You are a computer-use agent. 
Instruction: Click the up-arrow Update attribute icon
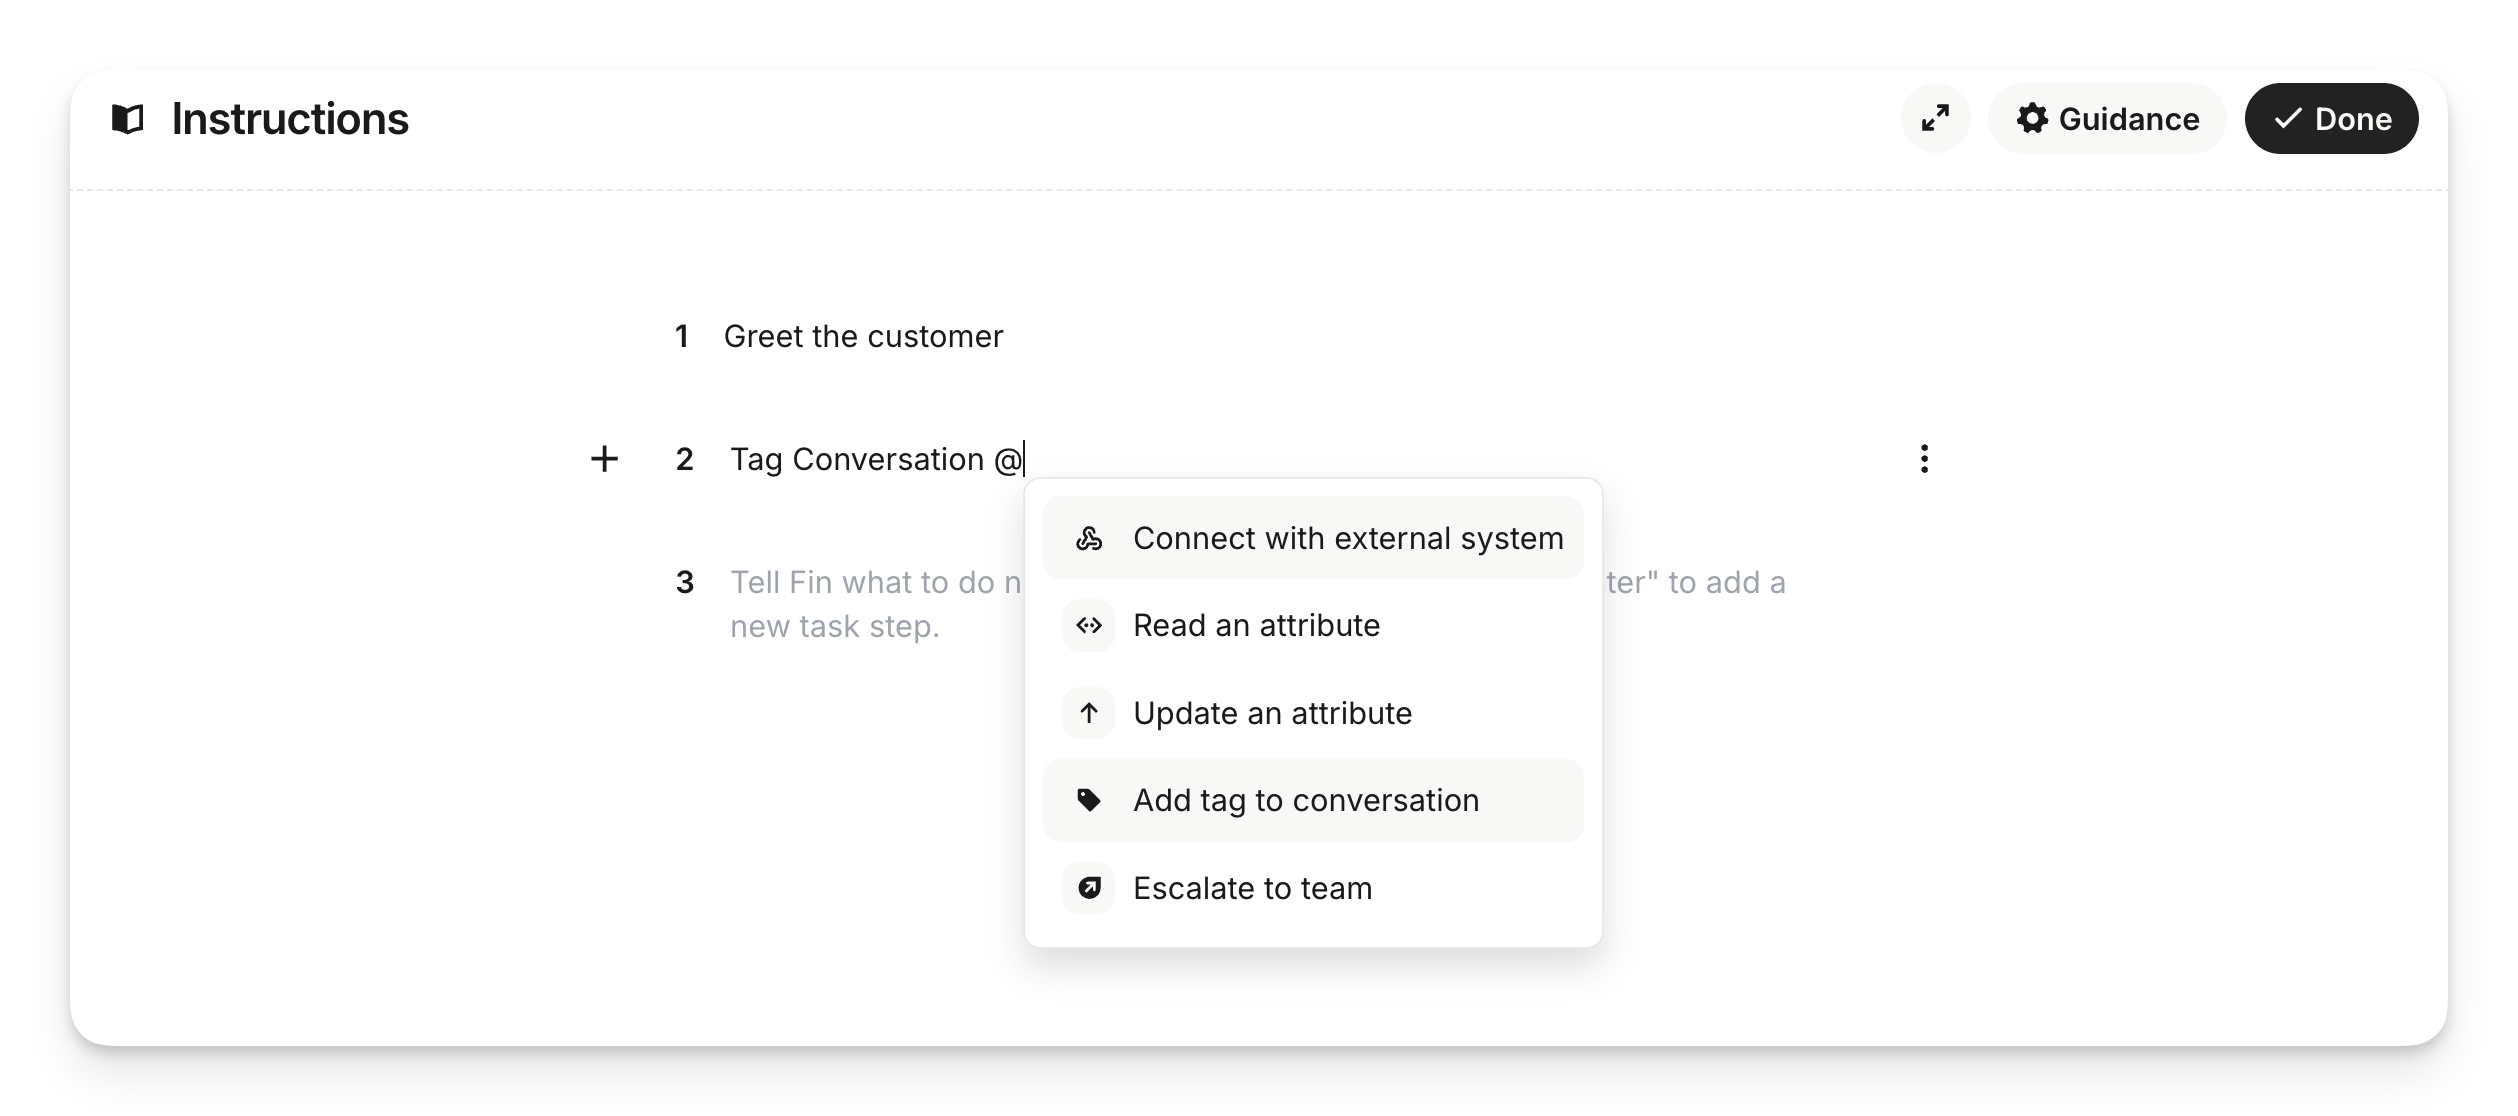coord(1089,713)
